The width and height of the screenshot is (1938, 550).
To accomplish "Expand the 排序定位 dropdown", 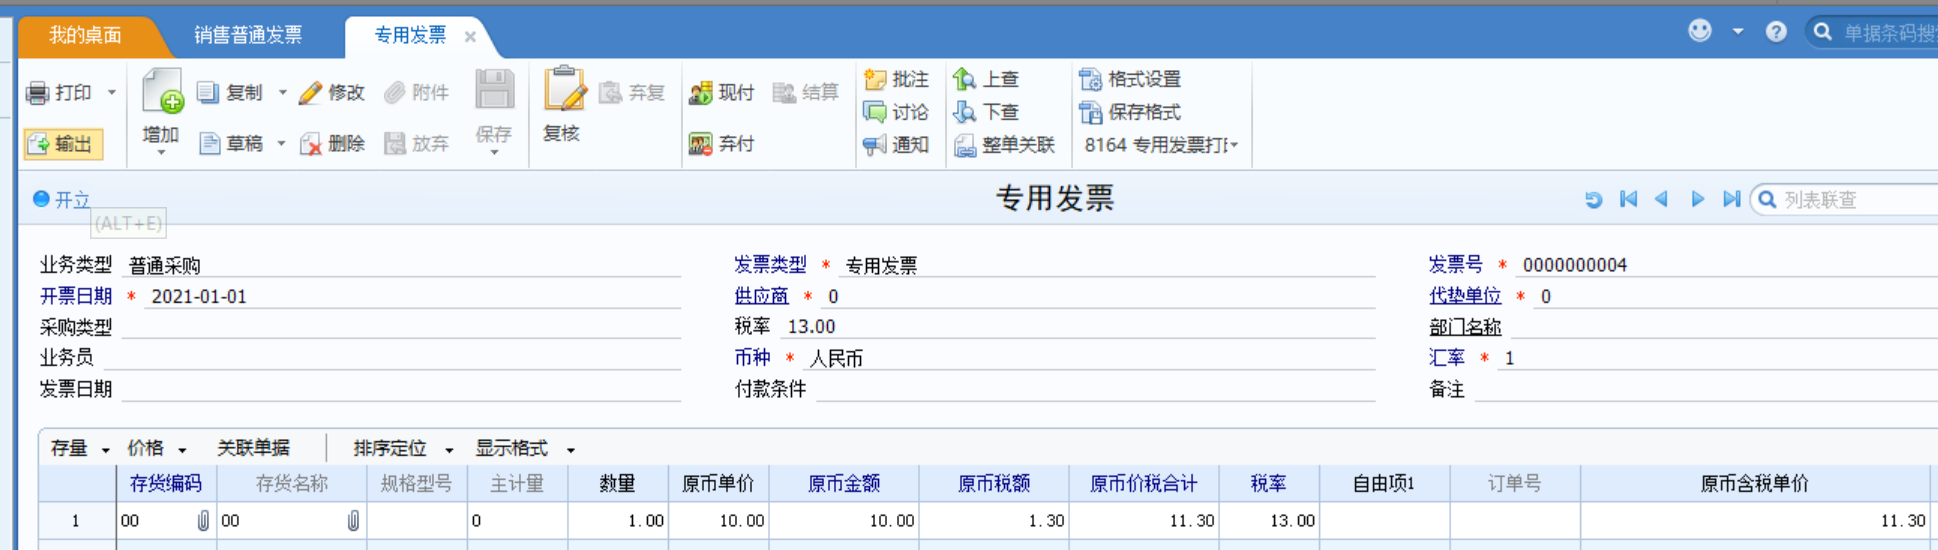I will 449,449.
